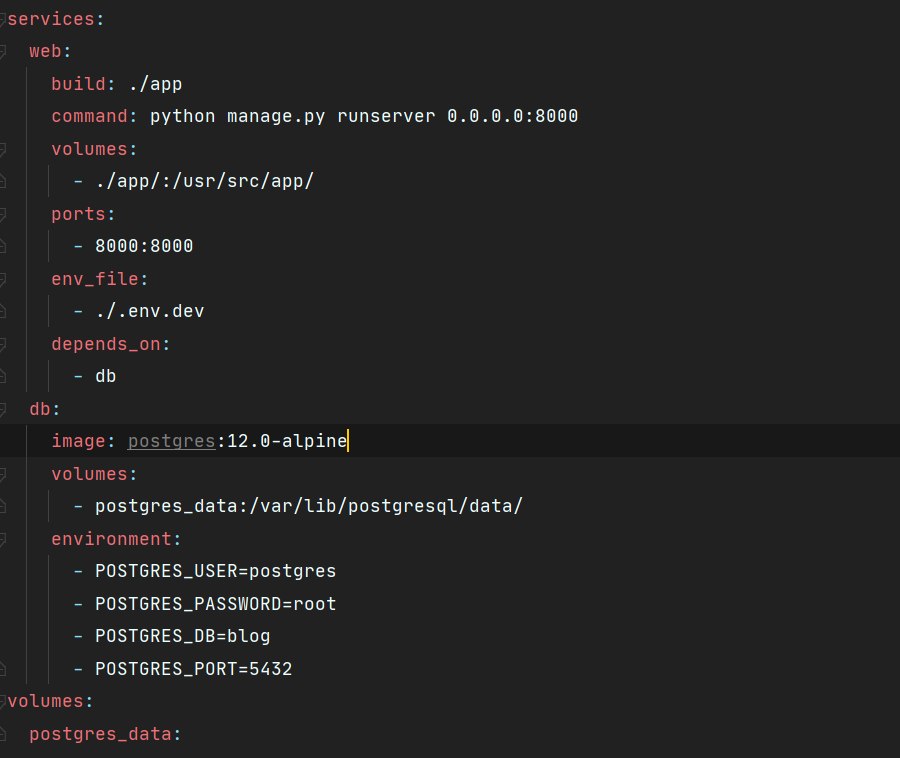
Task: Collapse the web volumes fold marker
Action: point(2,150)
